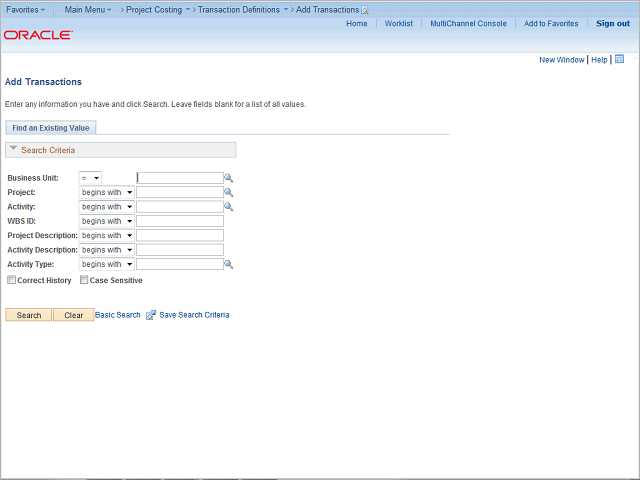Click the Activity Description text field

[x=180, y=250]
